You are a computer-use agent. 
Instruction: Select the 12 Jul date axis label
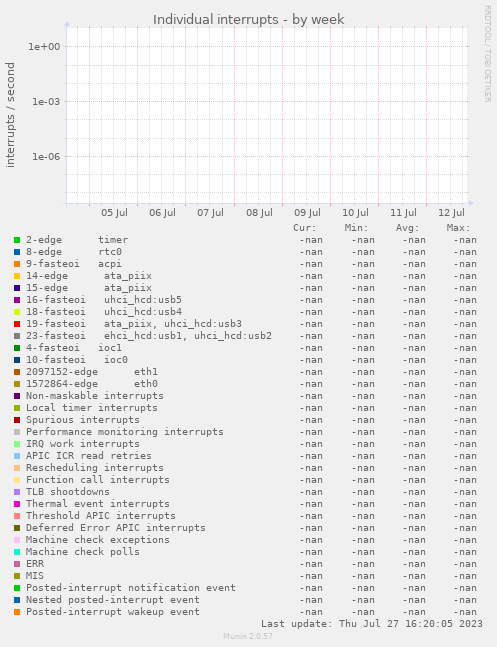(451, 213)
